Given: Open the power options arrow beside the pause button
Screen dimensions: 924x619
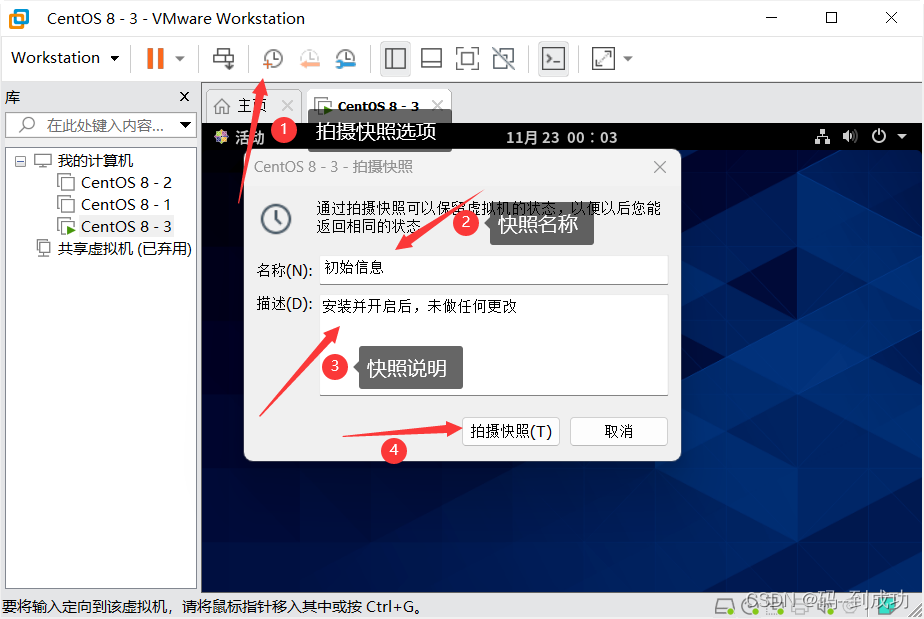Looking at the screenshot, I should 180,58.
